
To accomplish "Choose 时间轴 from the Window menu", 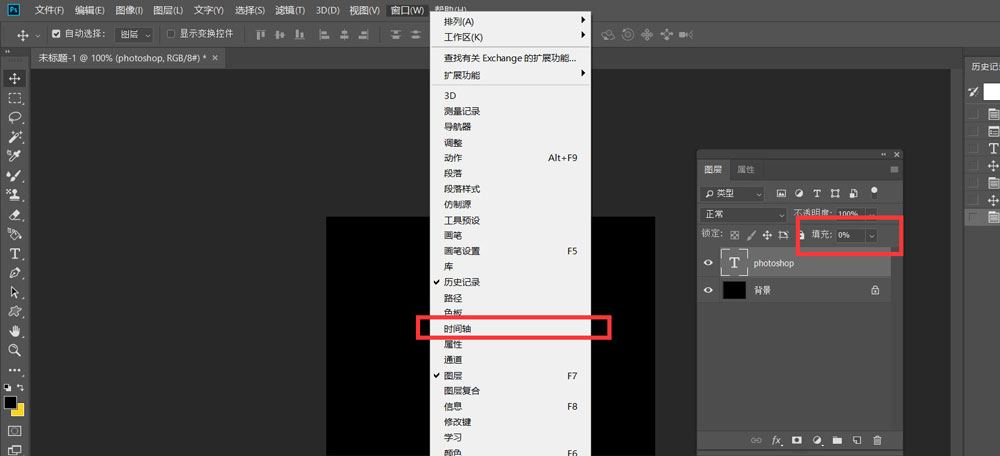I will tap(512, 328).
